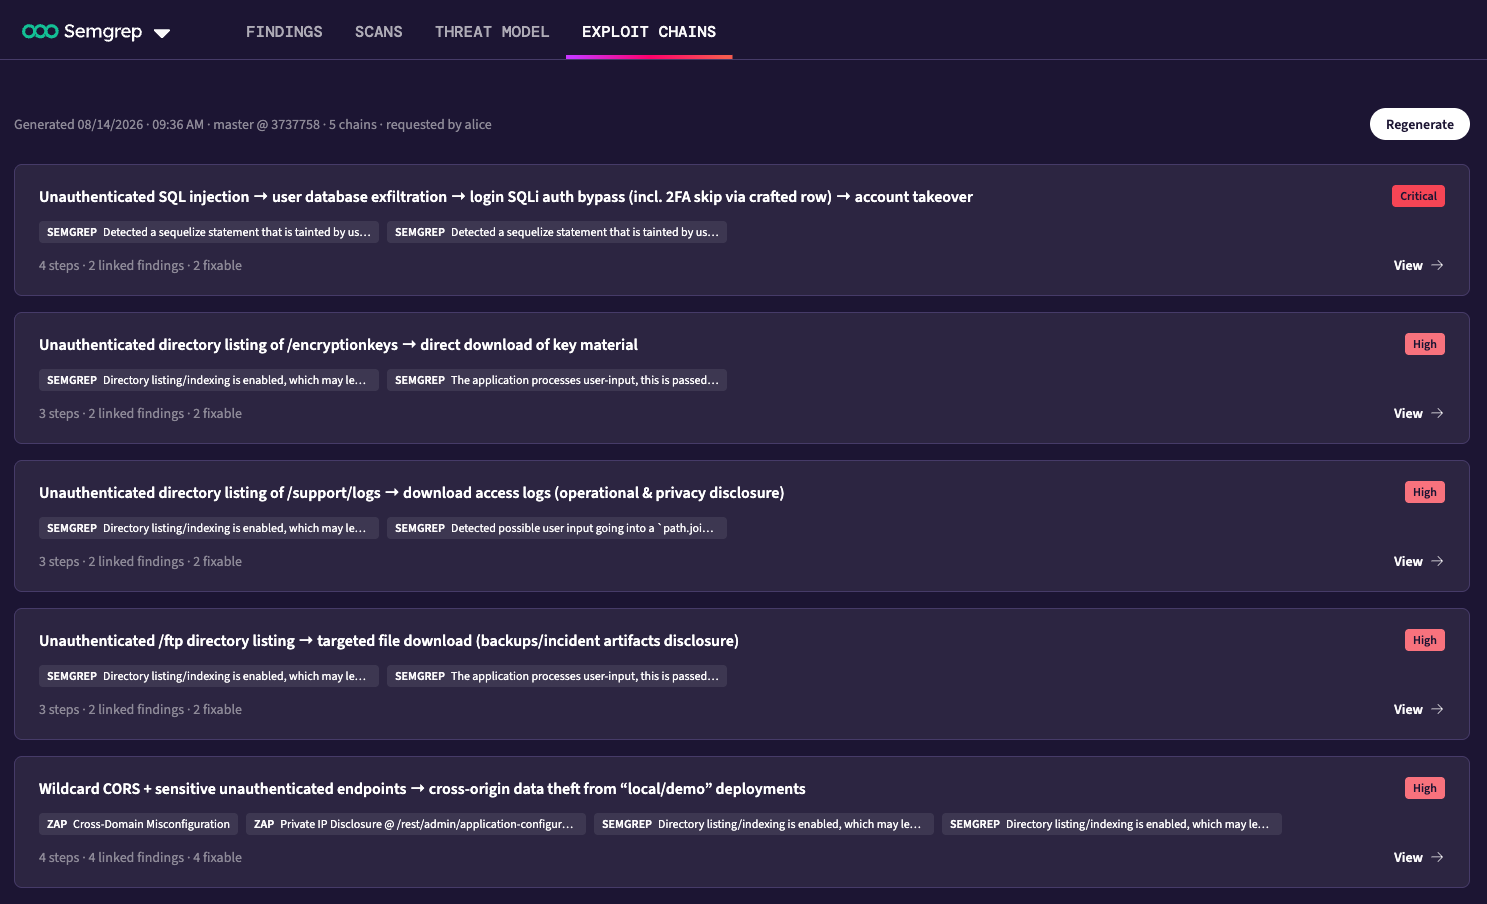Click '3 steps · 2 linked findings' in /encryptionkeys chain
This screenshot has width=1487, height=904.
pyautogui.click(x=140, y=414)
